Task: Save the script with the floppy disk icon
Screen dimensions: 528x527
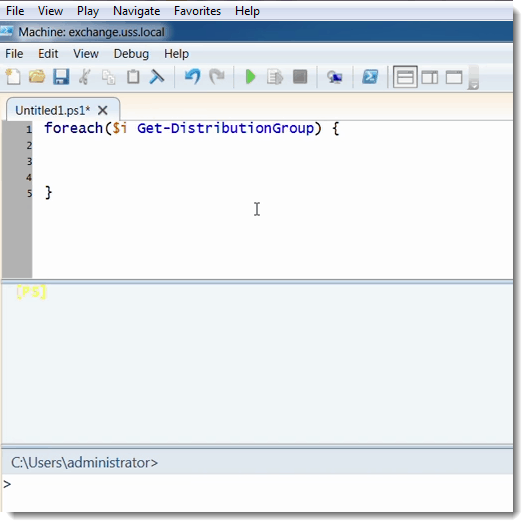Action: [x=61, y=77]
